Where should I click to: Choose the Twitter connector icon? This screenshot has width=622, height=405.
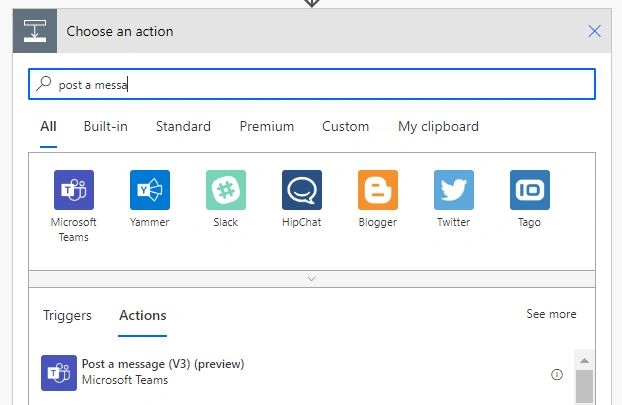(x=454, y=190)
